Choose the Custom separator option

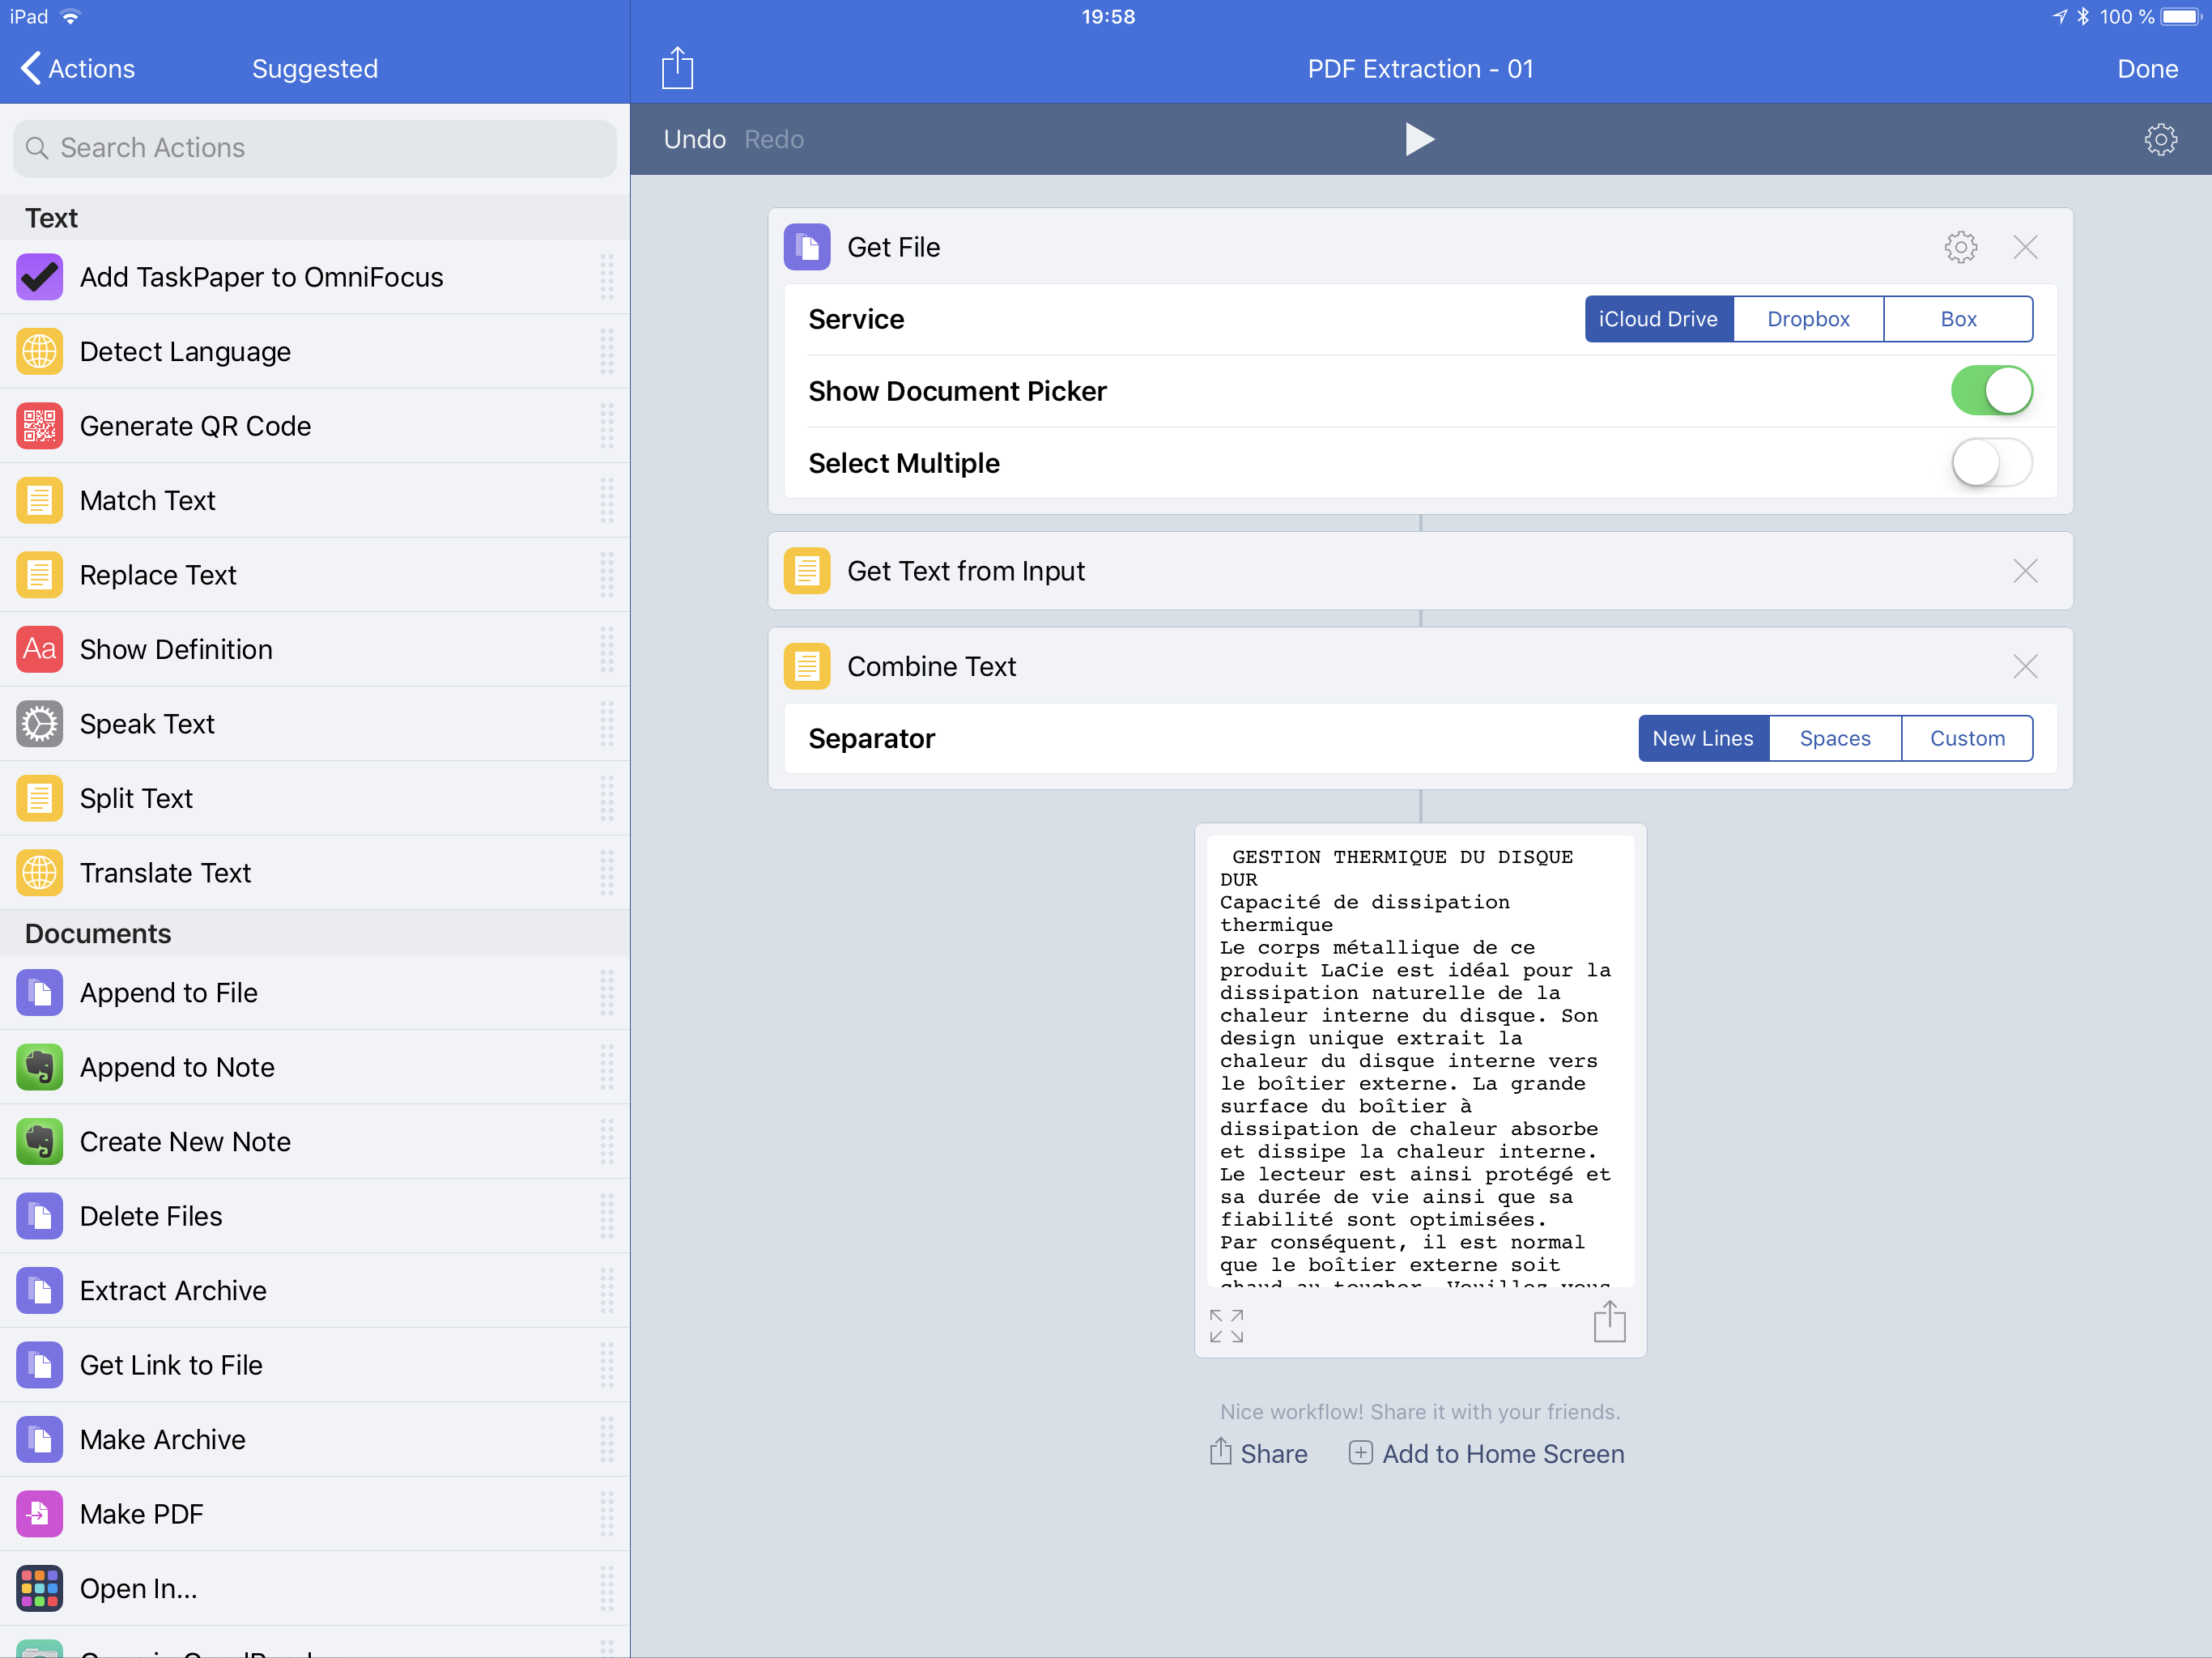click(x=1966, y=738)
